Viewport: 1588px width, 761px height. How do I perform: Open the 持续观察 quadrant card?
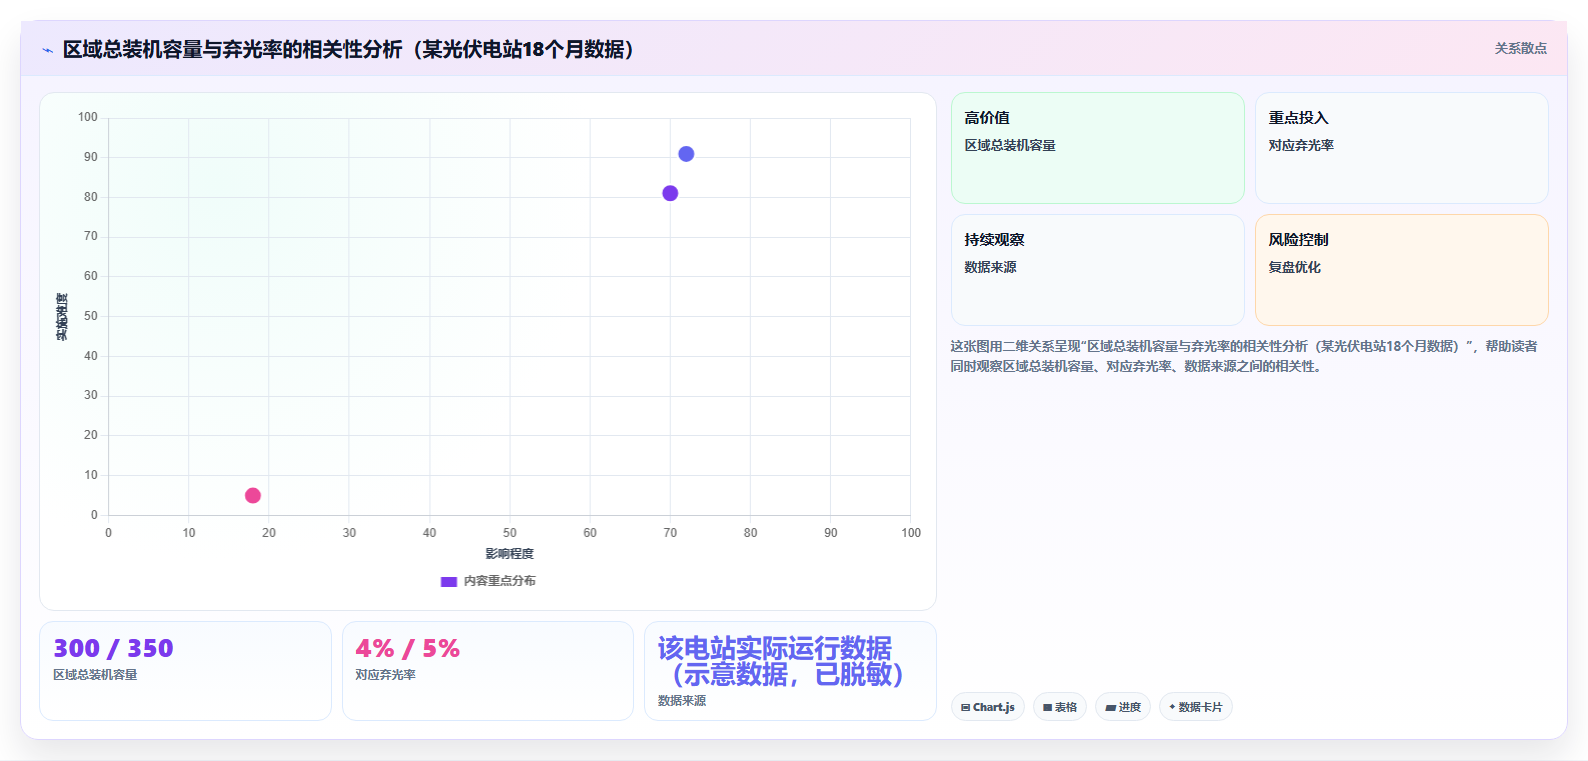point(1098,270)
